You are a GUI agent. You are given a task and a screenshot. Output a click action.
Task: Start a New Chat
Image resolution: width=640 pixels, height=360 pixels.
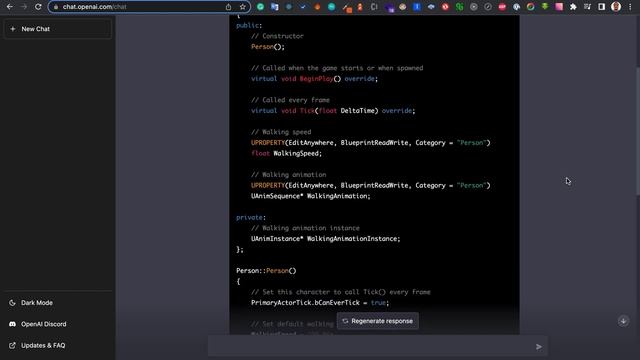[x=58, y=29]
